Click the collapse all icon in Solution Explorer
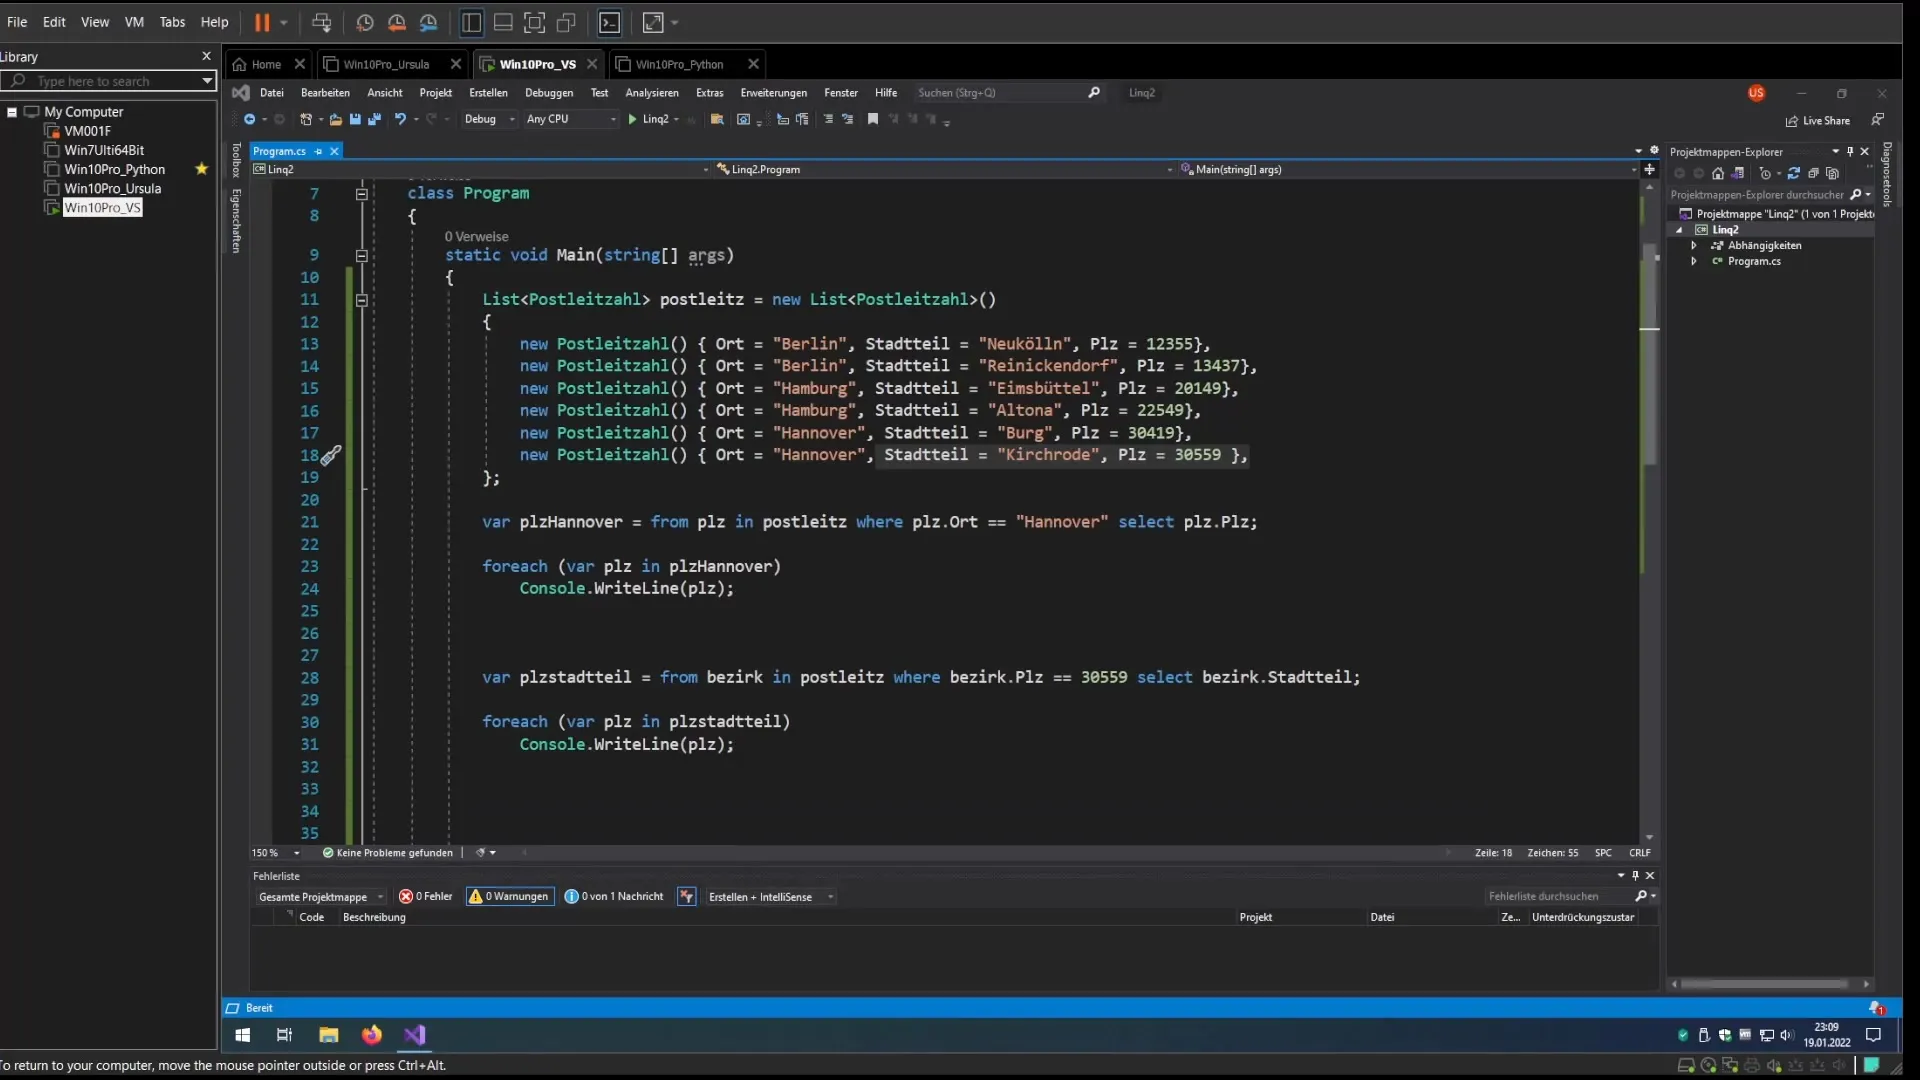 (1814, 173)
